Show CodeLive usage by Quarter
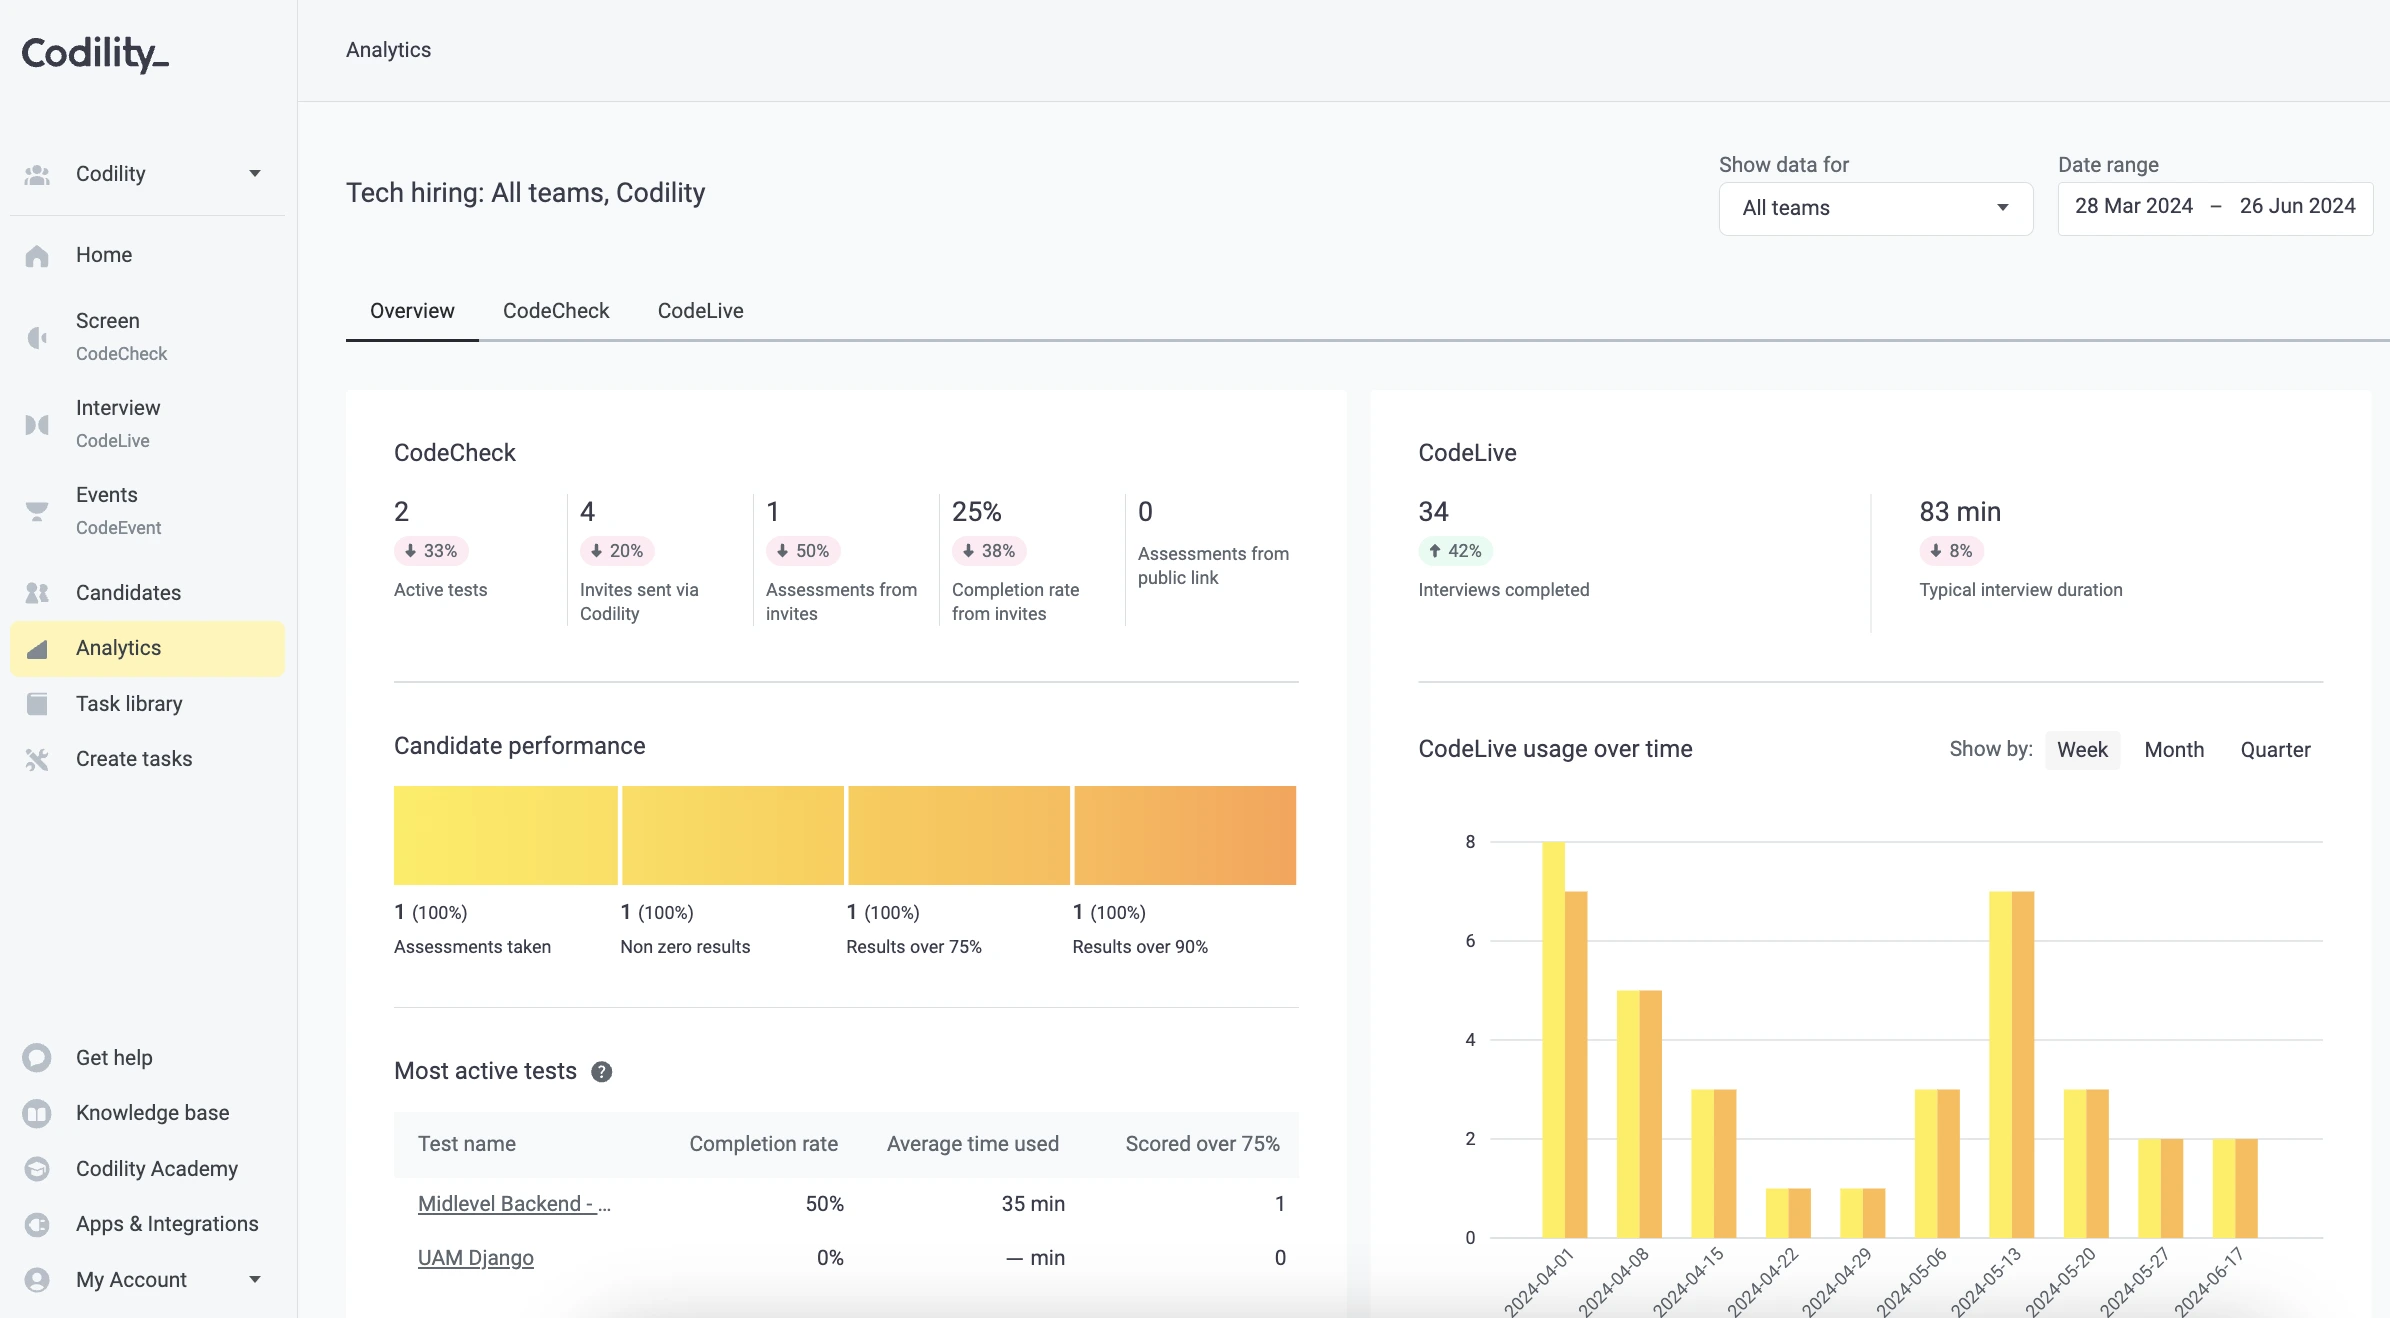This screenshot has height=1318, width=2390. (2275, 750)
